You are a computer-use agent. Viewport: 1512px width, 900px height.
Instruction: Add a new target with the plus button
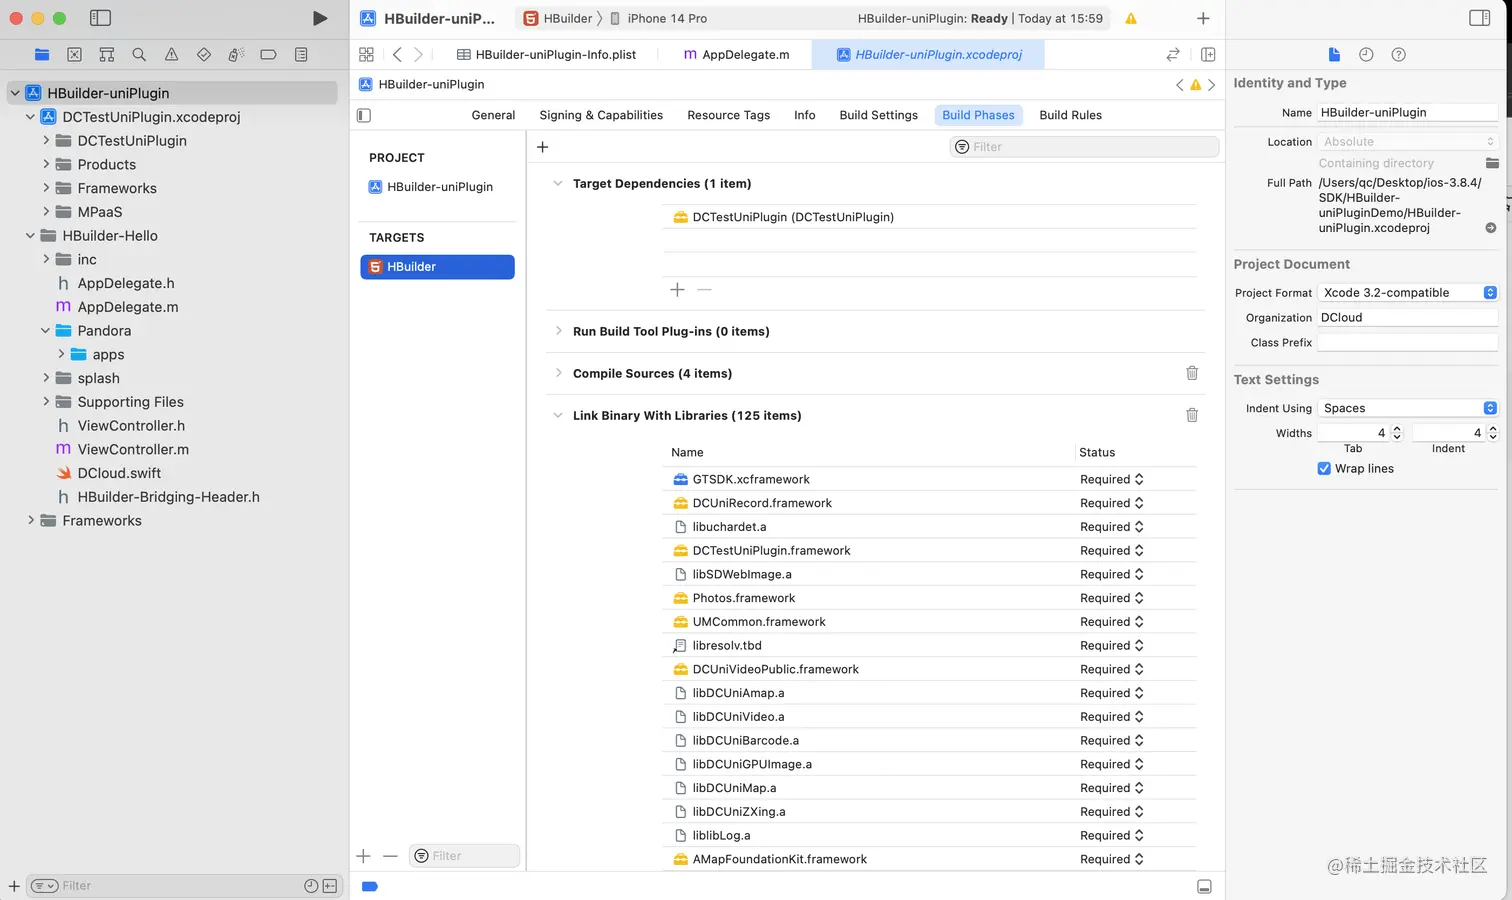click(363, 856)
